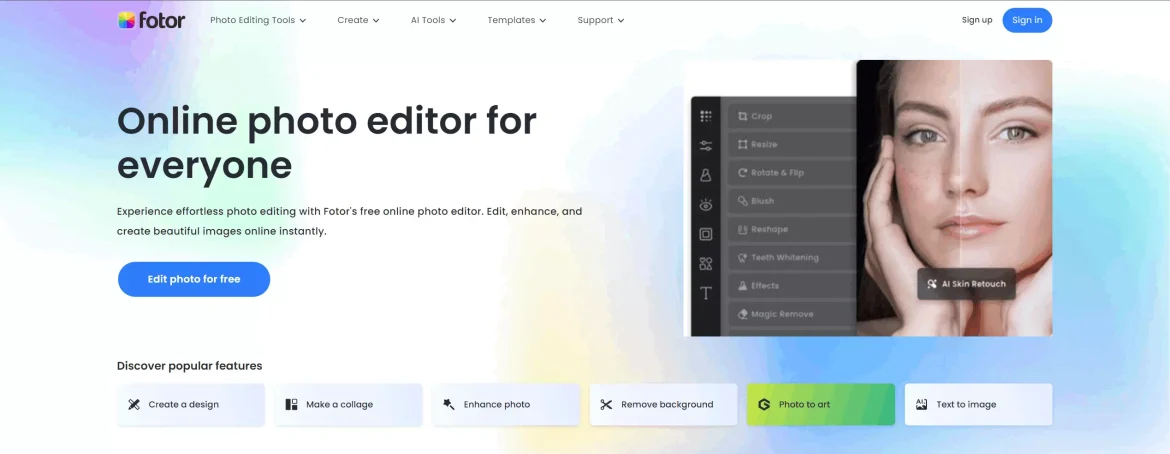Choose Reshape in editor panel

[x=792, y=229]
